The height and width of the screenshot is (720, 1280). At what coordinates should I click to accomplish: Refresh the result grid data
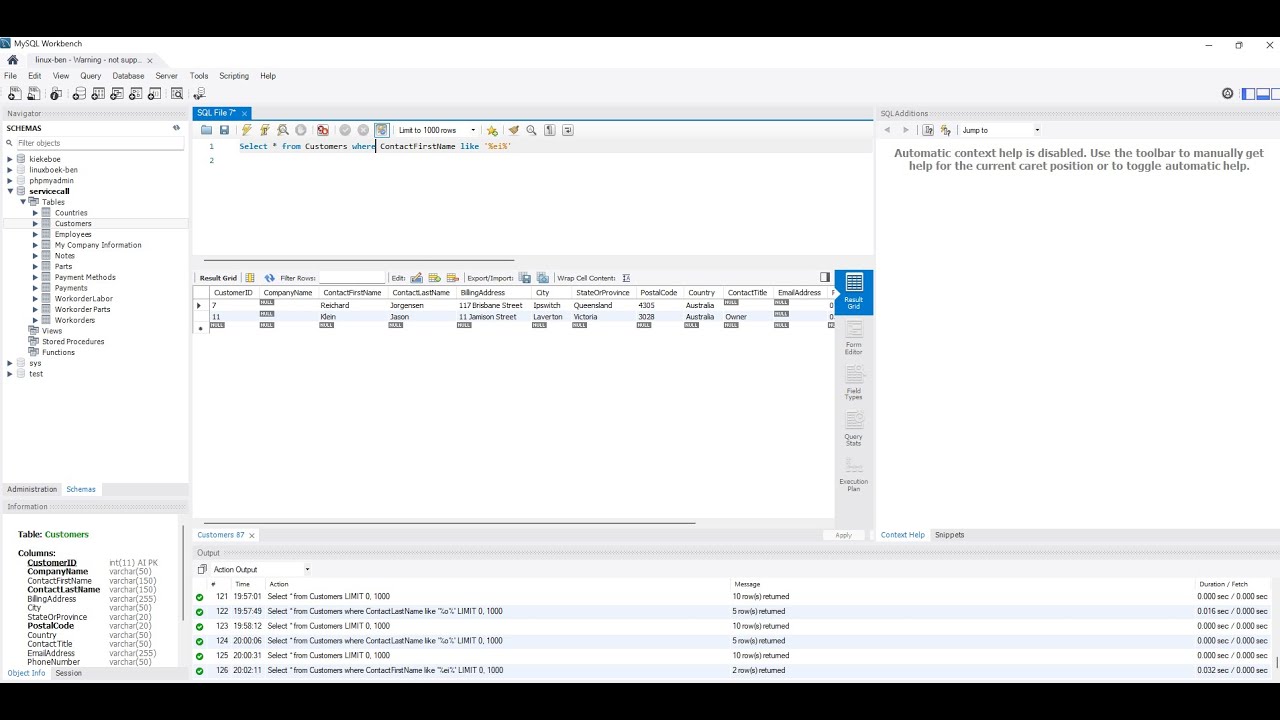[x=270, y=278]
